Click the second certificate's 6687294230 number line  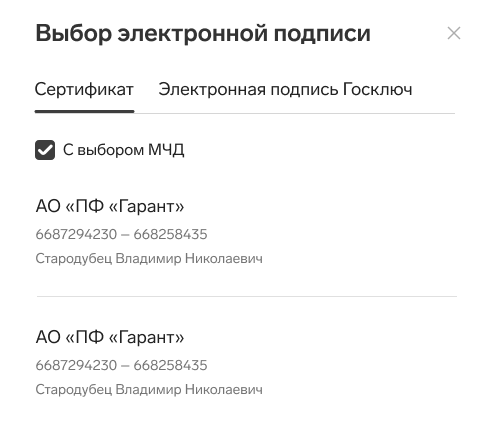121,365
